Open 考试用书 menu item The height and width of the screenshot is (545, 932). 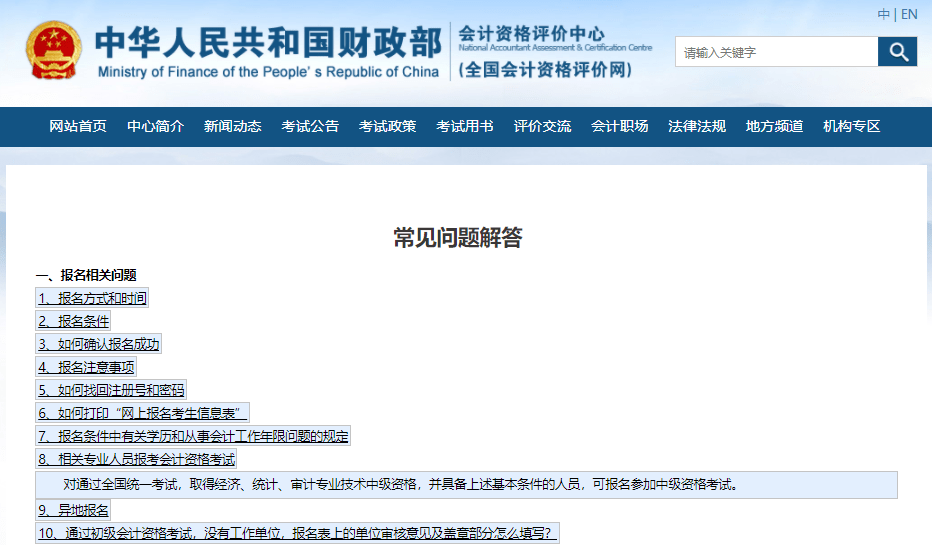464,127
